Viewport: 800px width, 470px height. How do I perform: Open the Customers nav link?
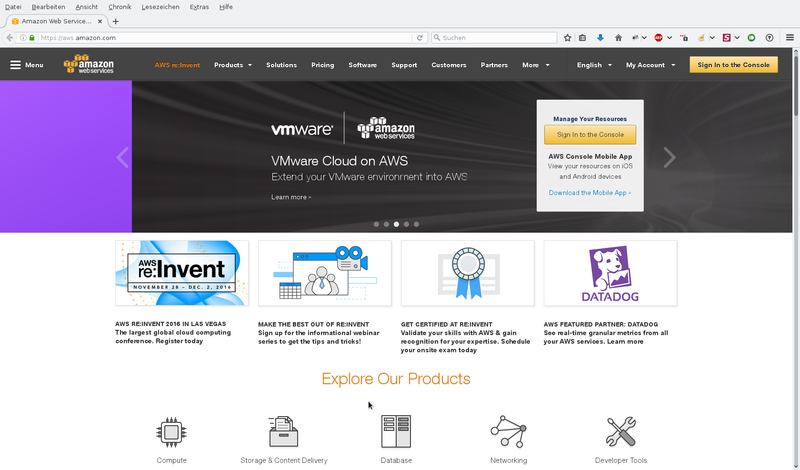(x=449, y=65)
